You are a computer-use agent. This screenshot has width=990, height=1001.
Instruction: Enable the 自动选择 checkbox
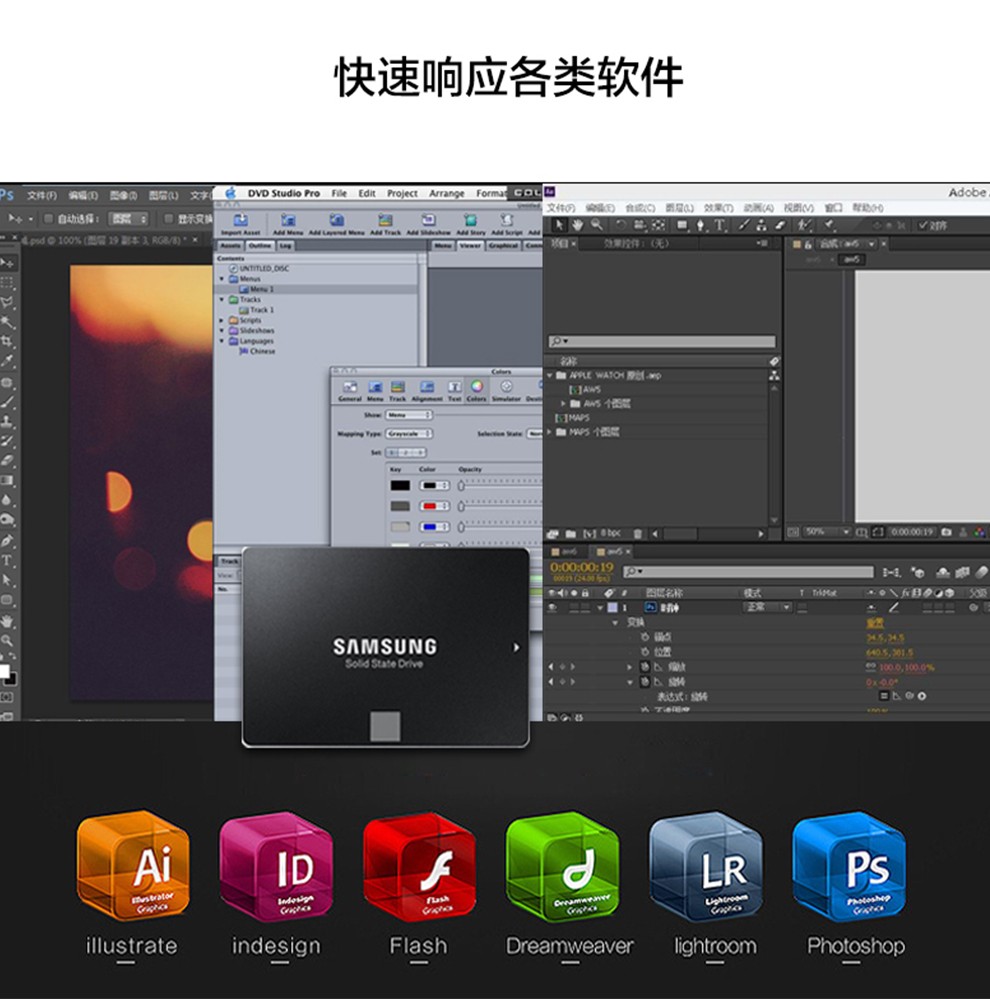click(48, 218)
